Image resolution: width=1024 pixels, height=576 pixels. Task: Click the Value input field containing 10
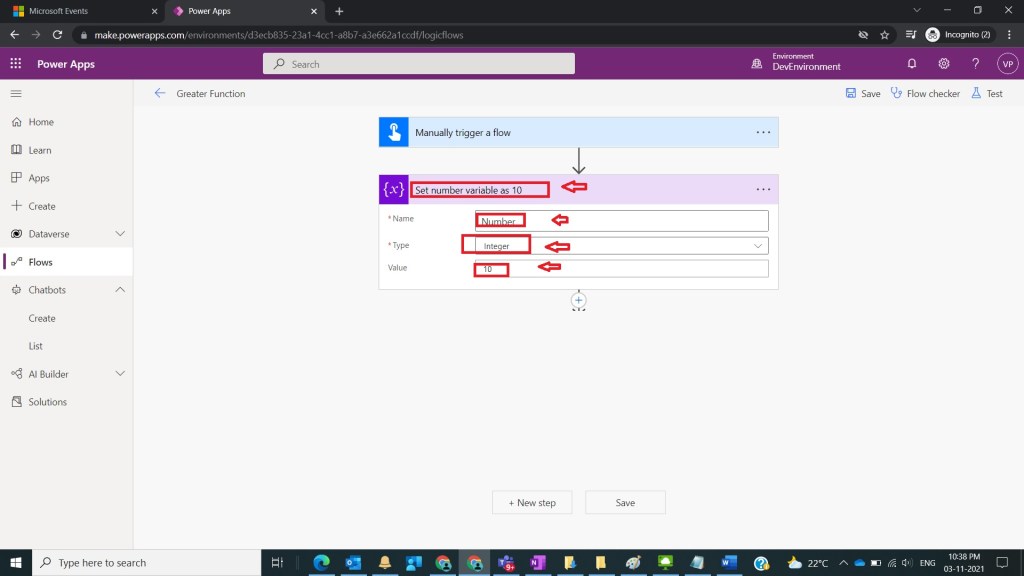pyautogui.click(x=622, y=268)
